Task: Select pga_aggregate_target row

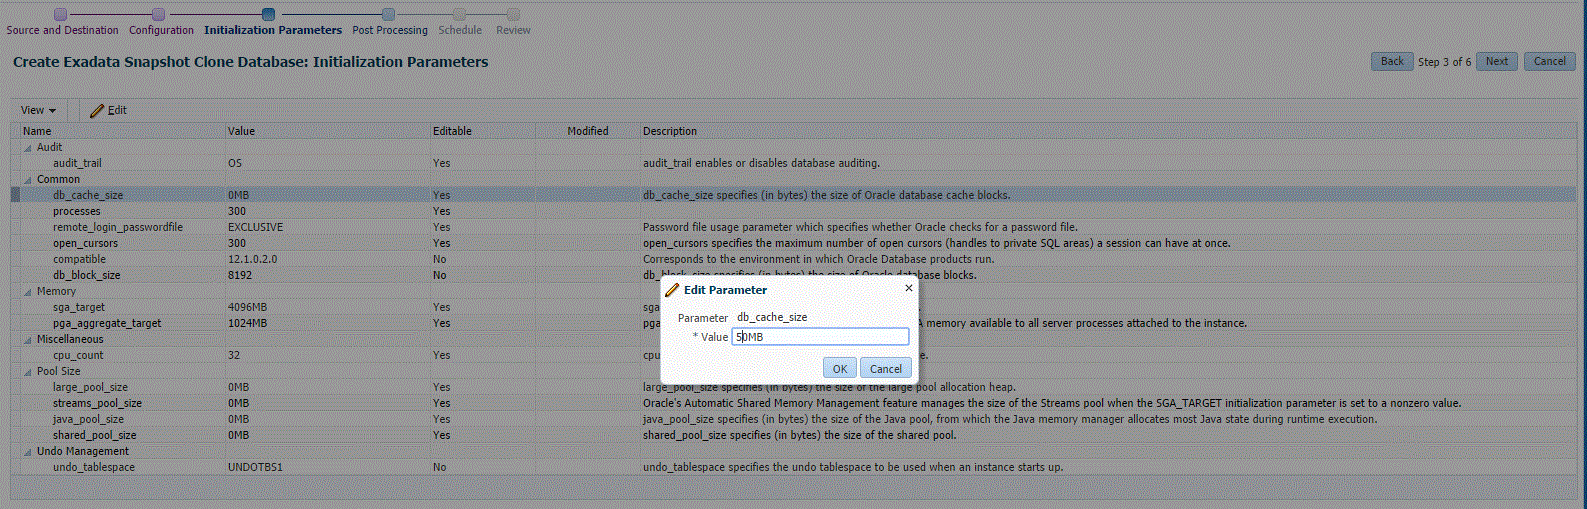Action: pyautogui.click(x=793, y=323)
